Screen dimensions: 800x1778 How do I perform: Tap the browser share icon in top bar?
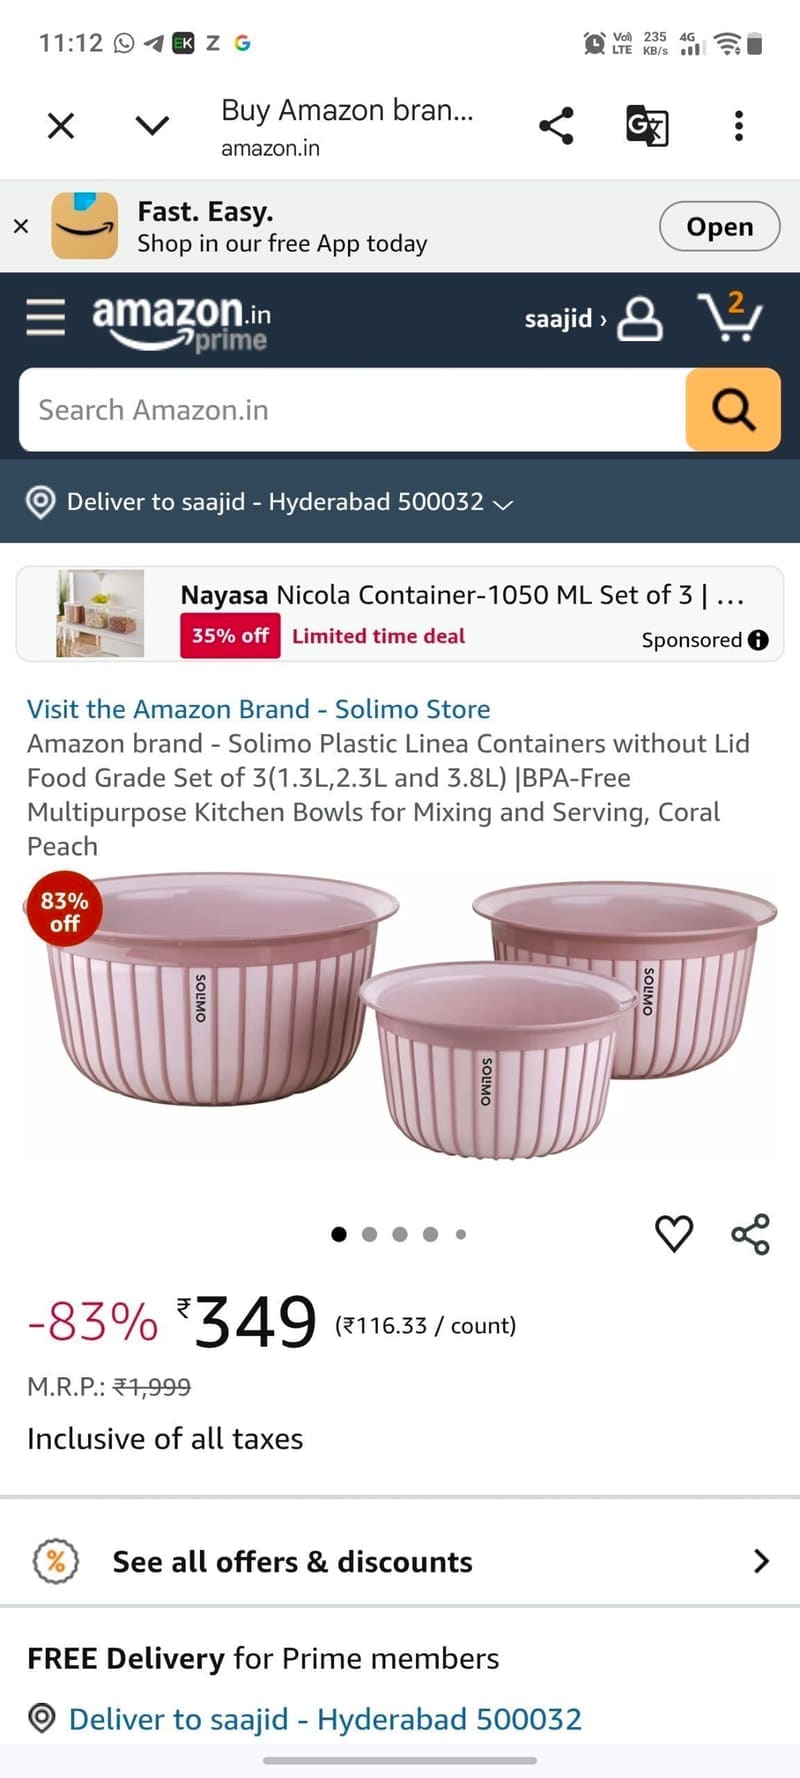tap(556, 126)
